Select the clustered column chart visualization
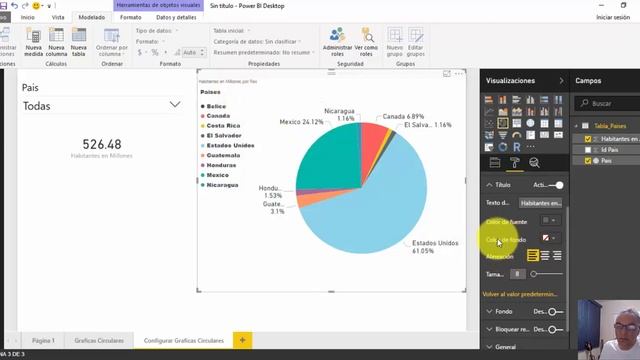 tap(530, 100)
